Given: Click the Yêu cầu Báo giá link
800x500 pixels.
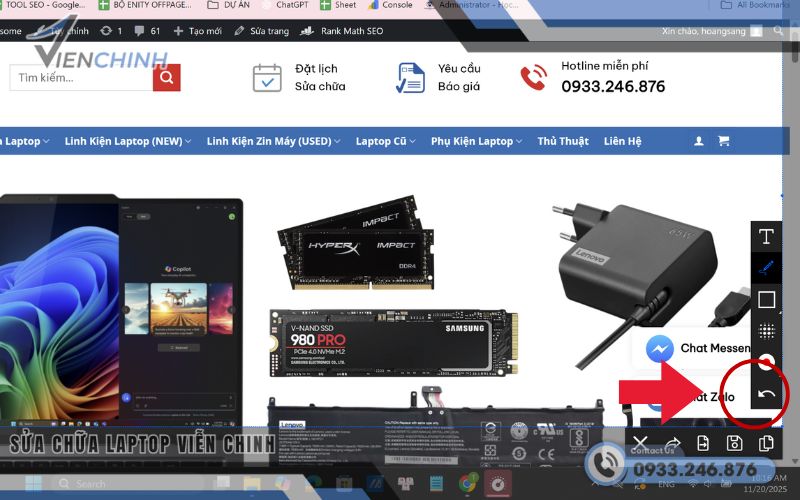Looking at the screenshot, I should [x=459, y=78].
